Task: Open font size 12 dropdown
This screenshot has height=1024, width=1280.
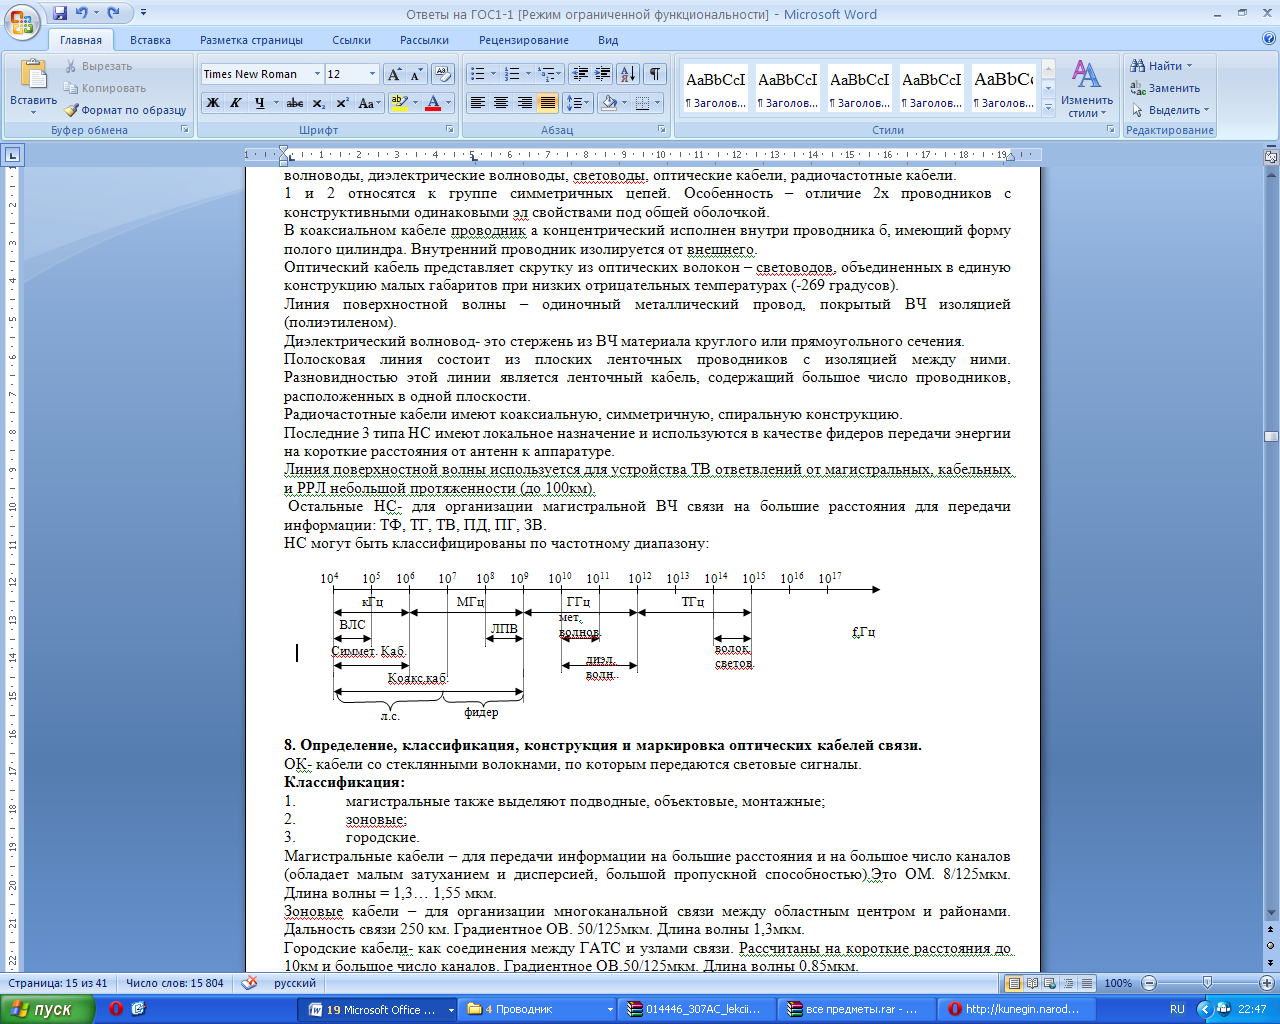Action: point(372,74)
